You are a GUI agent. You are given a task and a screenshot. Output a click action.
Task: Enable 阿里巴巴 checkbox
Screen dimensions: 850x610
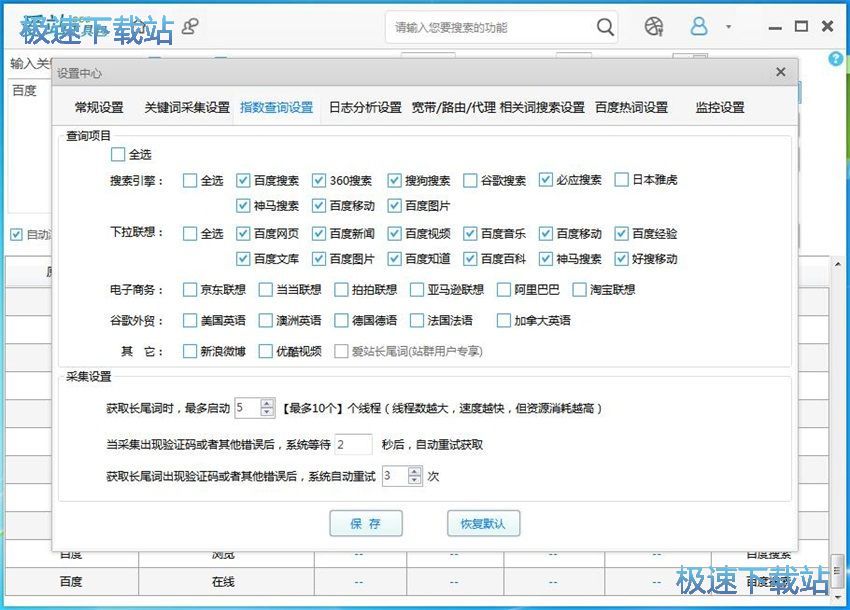(x=504, y=290)
